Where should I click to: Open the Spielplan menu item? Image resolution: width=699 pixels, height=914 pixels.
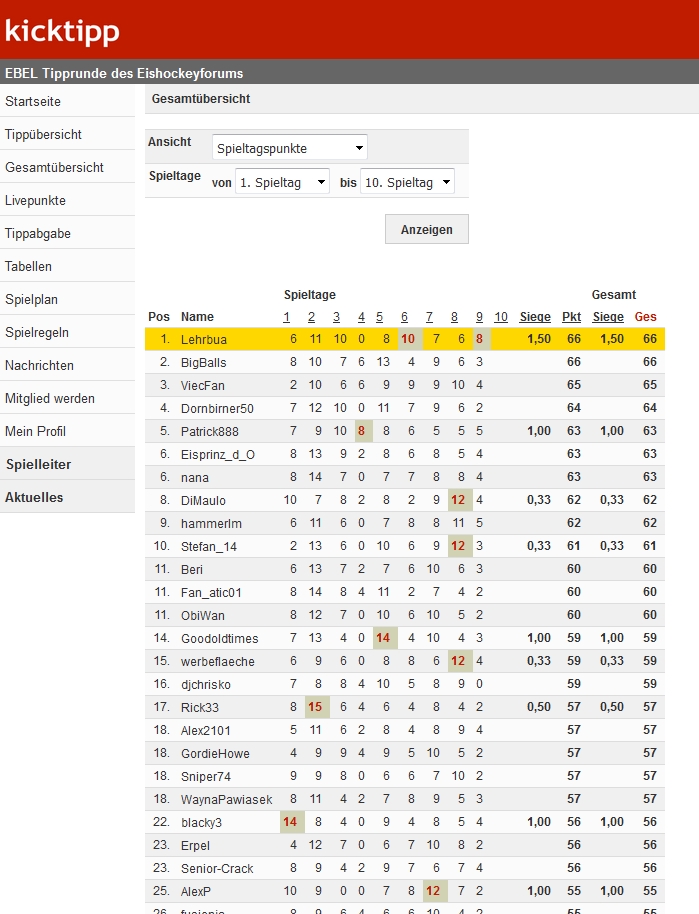pos(32,299)
